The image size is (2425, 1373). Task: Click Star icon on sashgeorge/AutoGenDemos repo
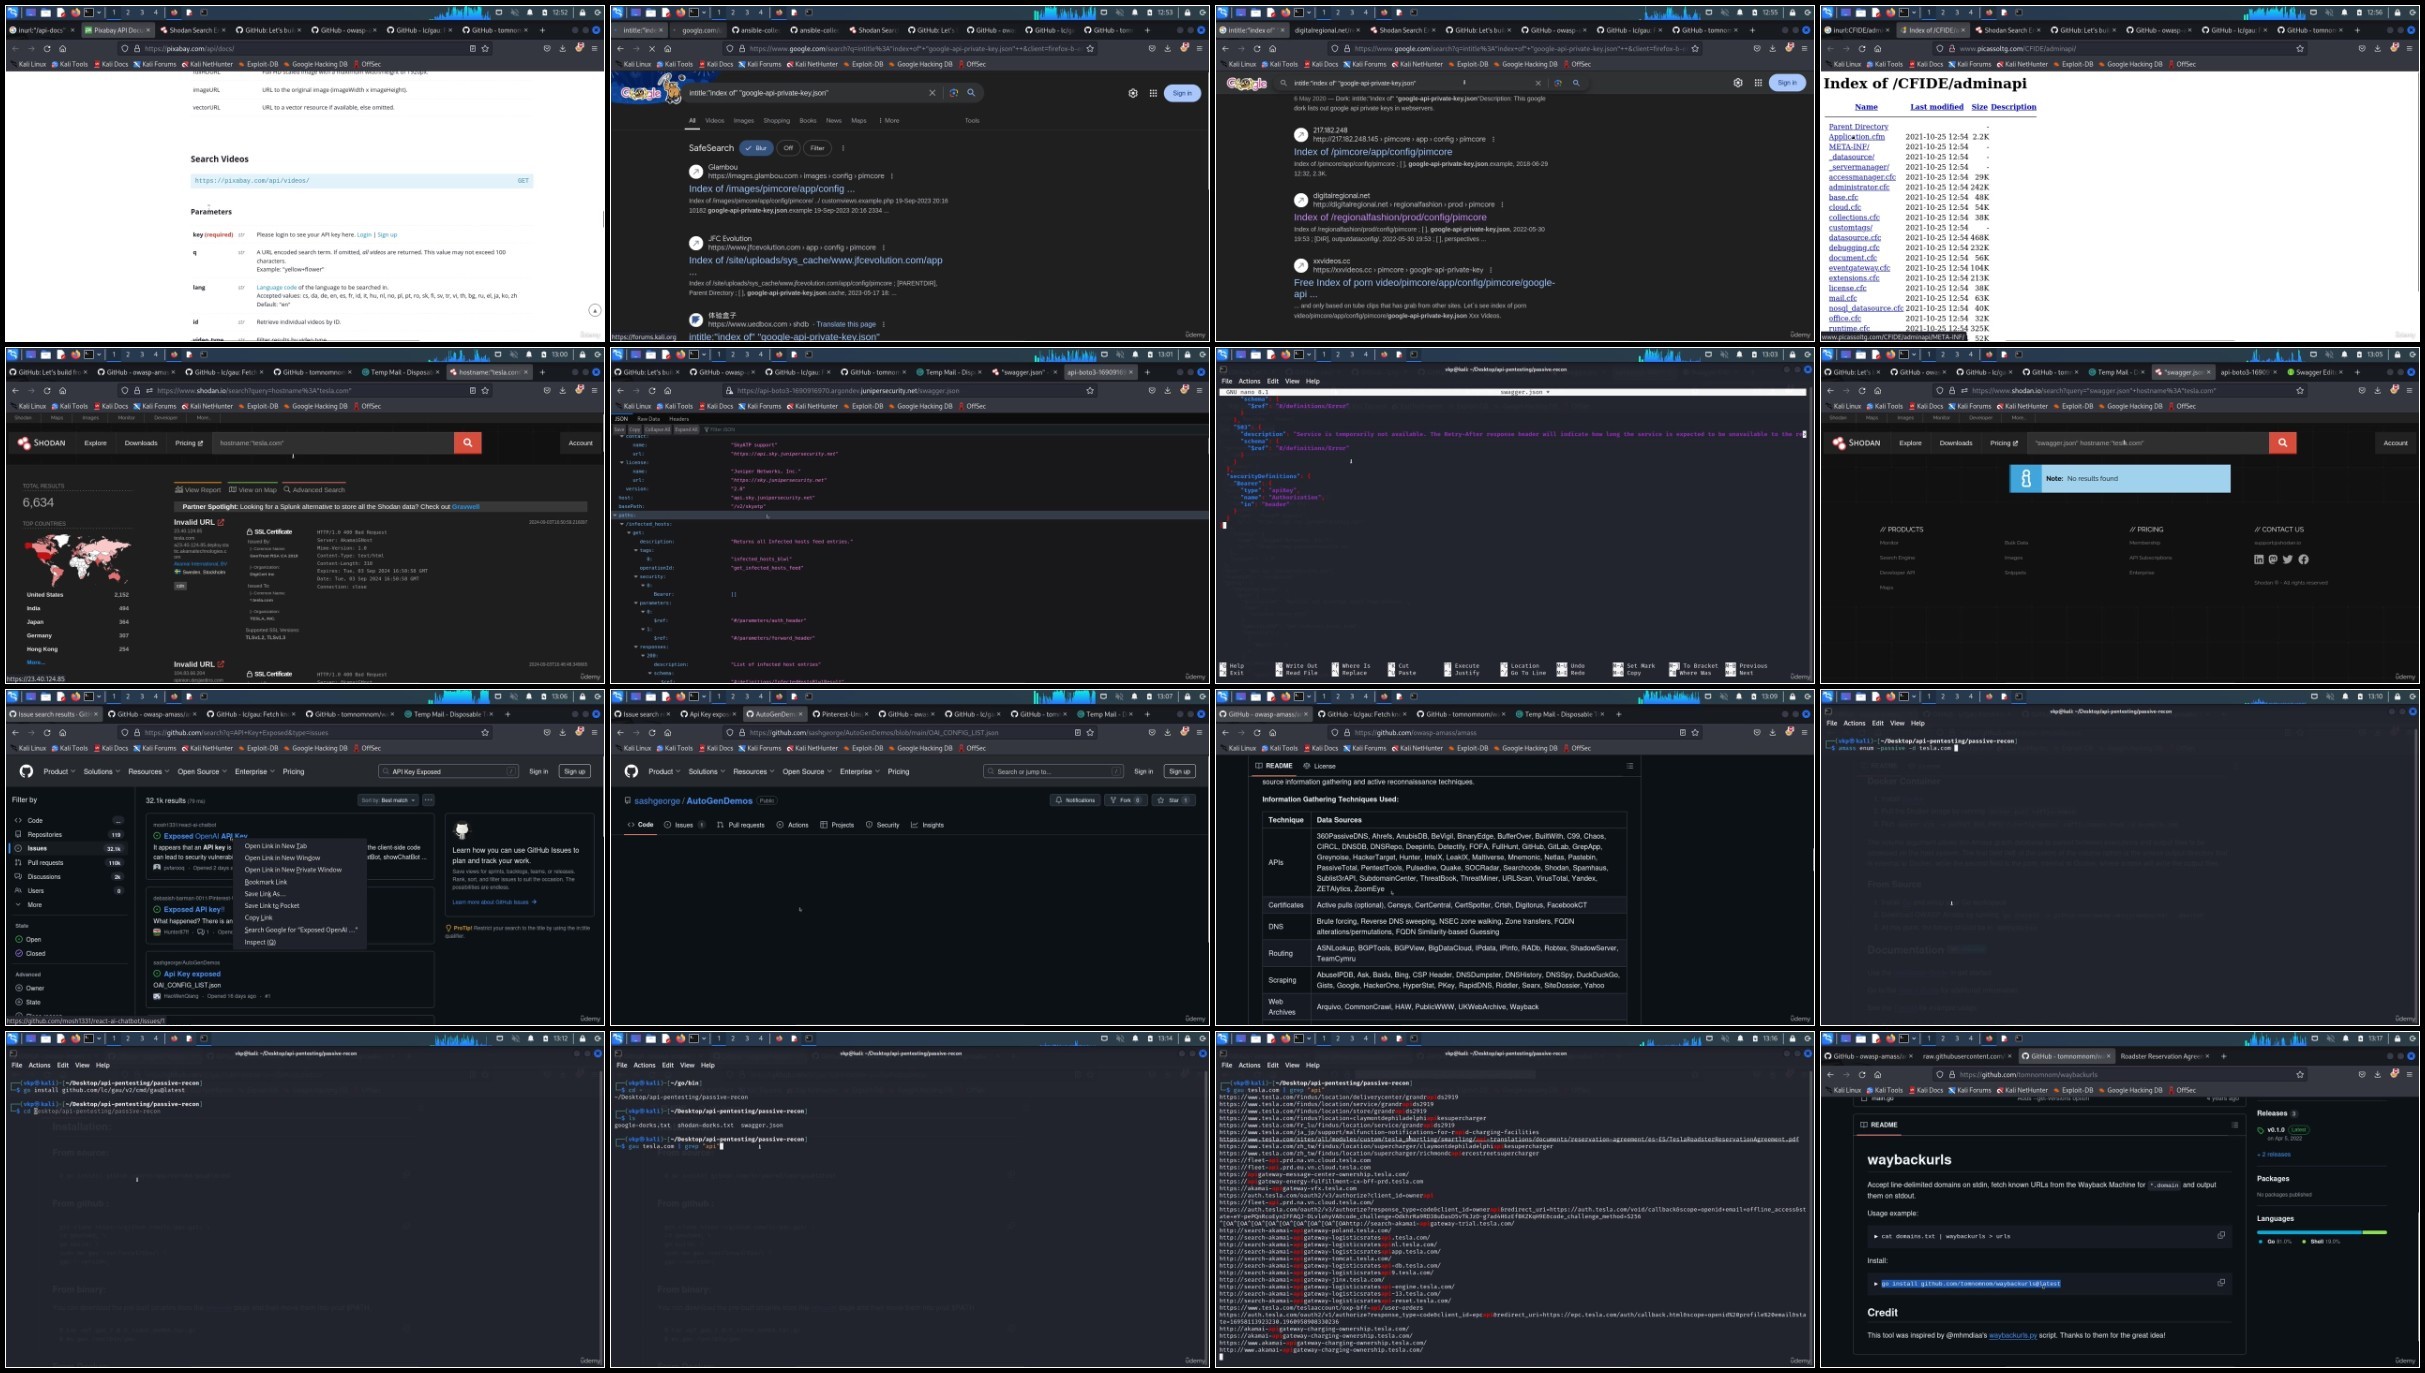1160,800
